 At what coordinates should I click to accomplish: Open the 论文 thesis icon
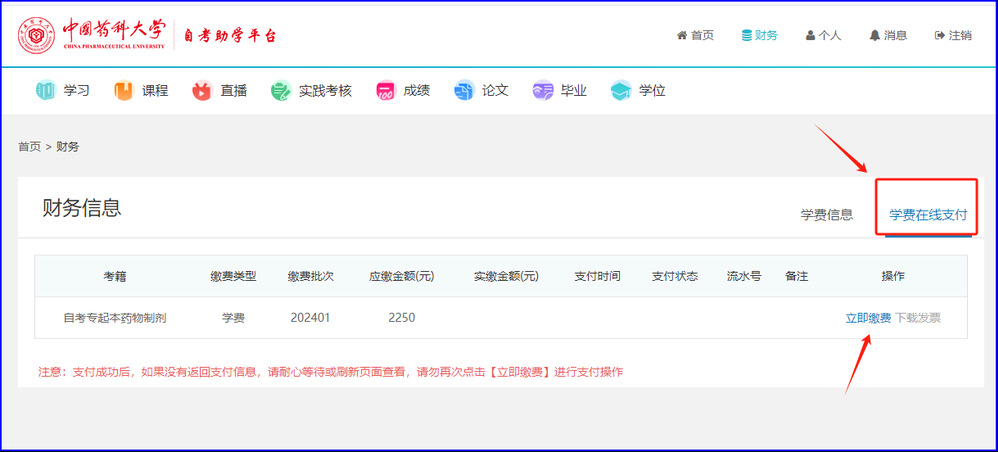point(464,91)
